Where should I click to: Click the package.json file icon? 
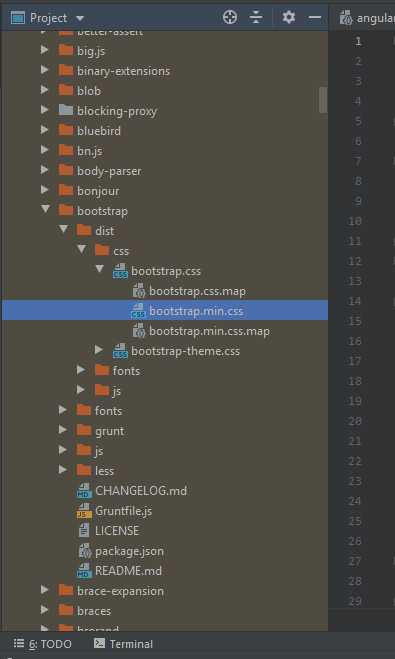point(85,551)
